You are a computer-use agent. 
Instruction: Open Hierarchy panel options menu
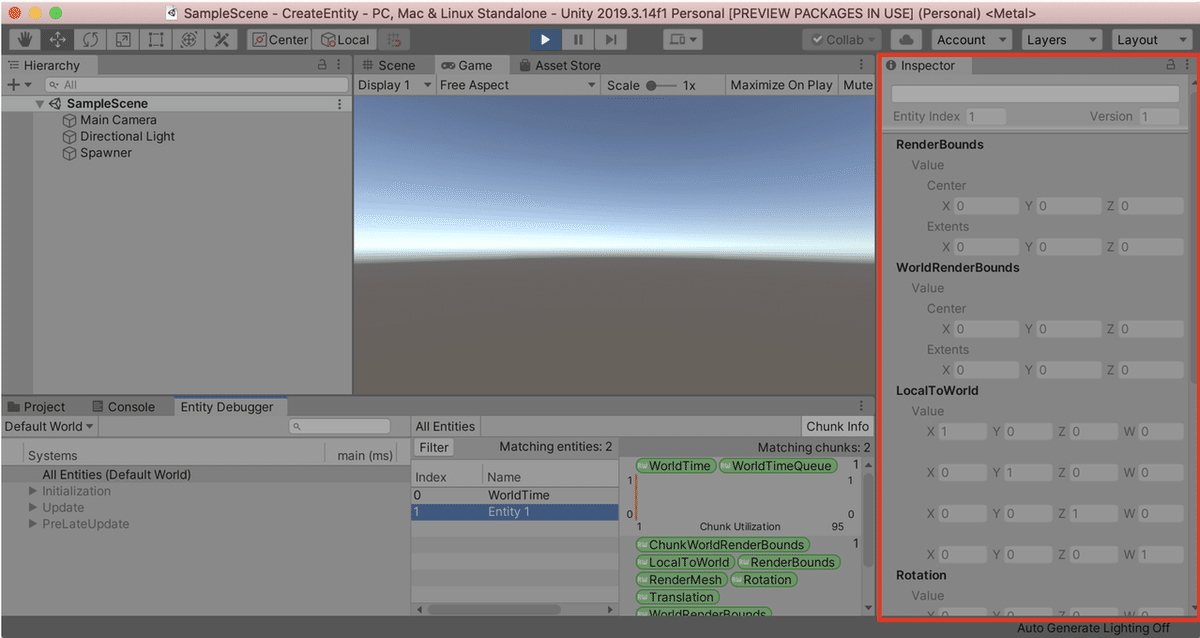click(340, 65)
